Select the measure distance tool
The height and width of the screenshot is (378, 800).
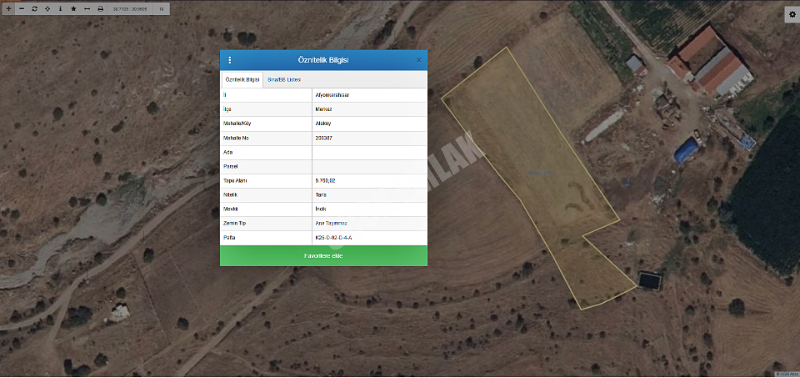point(87,9)
